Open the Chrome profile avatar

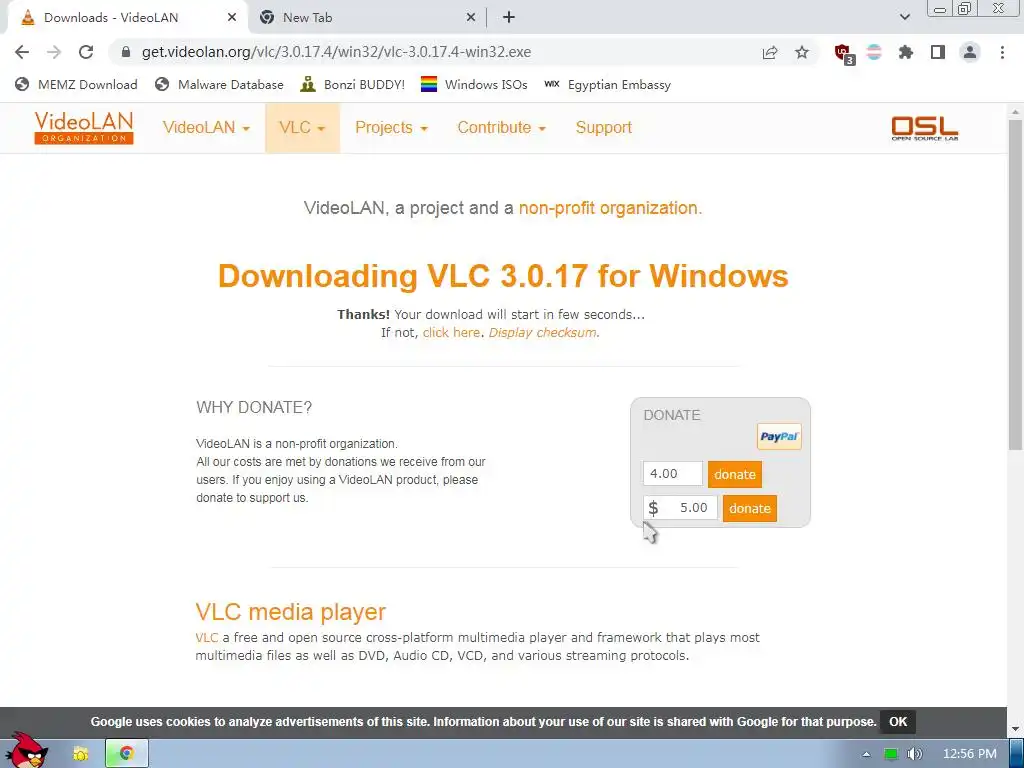point(970,52)
